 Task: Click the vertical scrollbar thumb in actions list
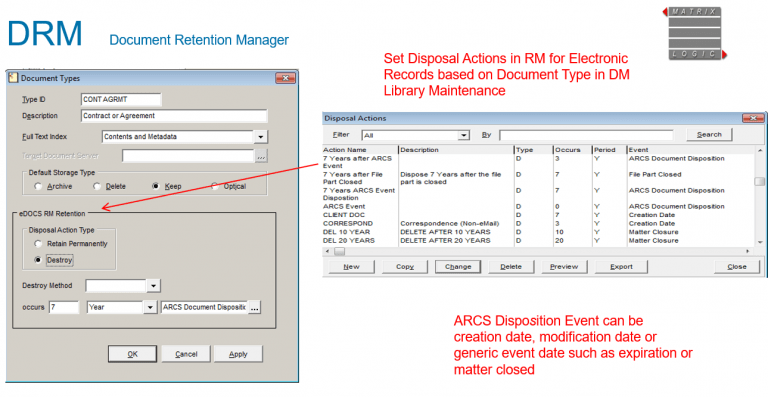[x=760, y=181]
